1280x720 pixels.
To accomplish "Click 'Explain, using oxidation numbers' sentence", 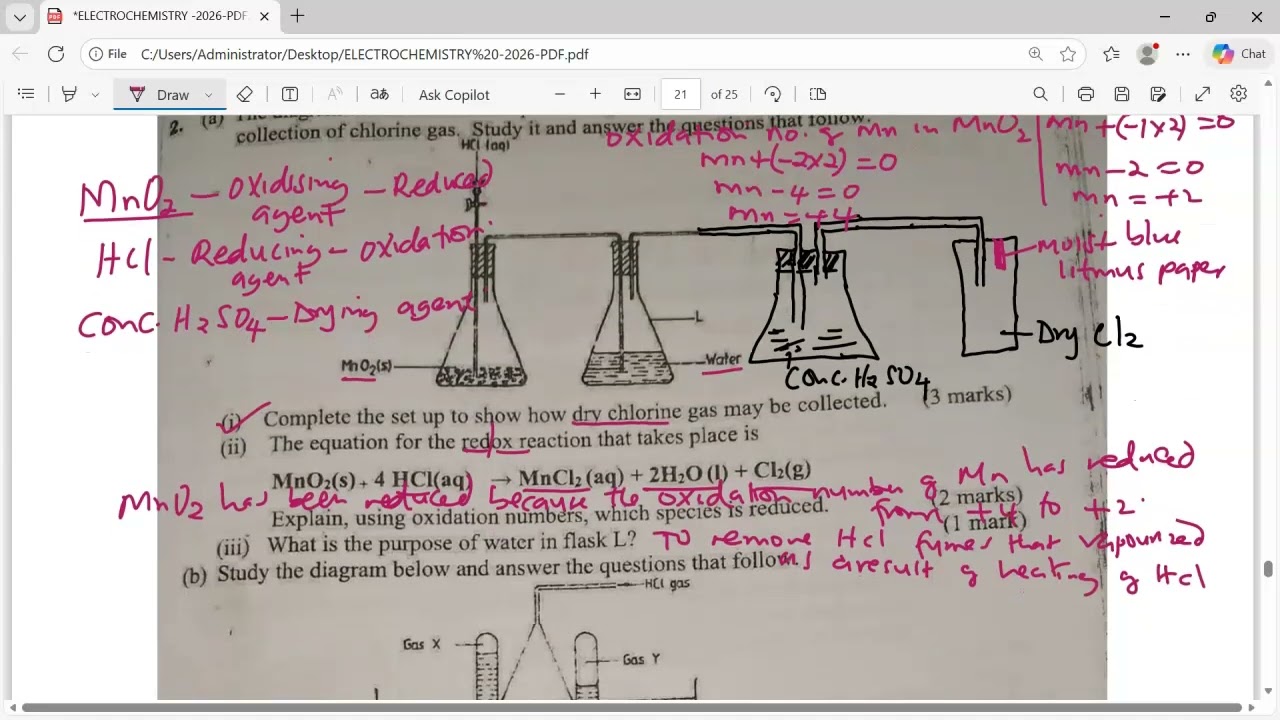I will point(550,513).
